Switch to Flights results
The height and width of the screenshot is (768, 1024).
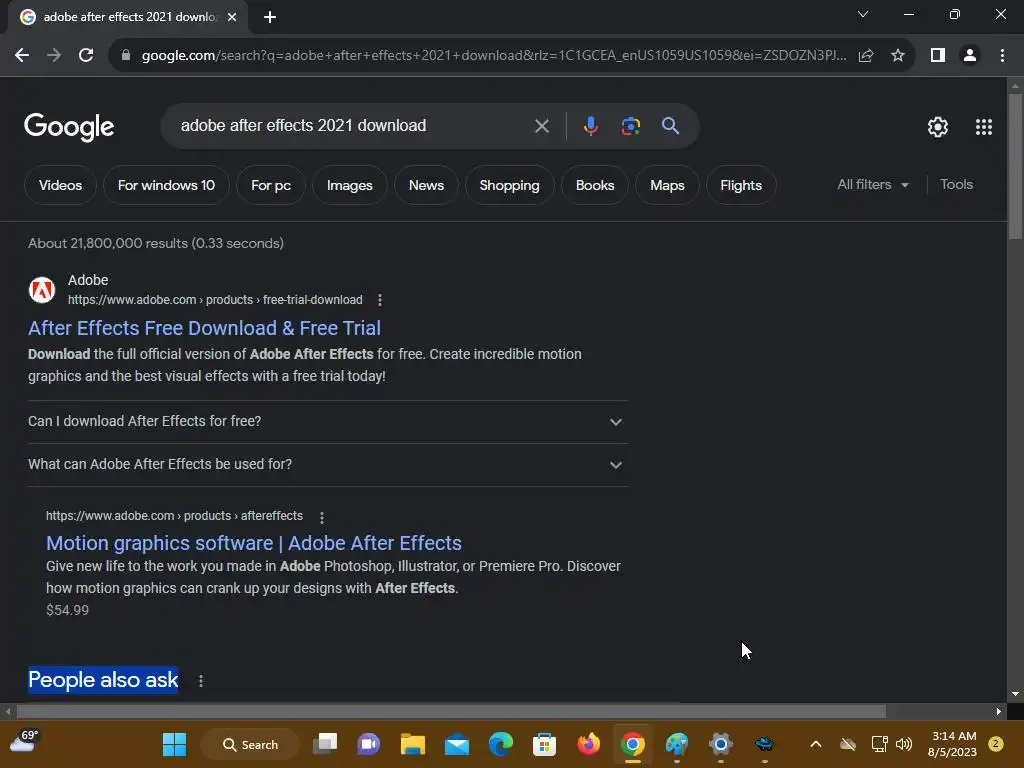(741, 185)
